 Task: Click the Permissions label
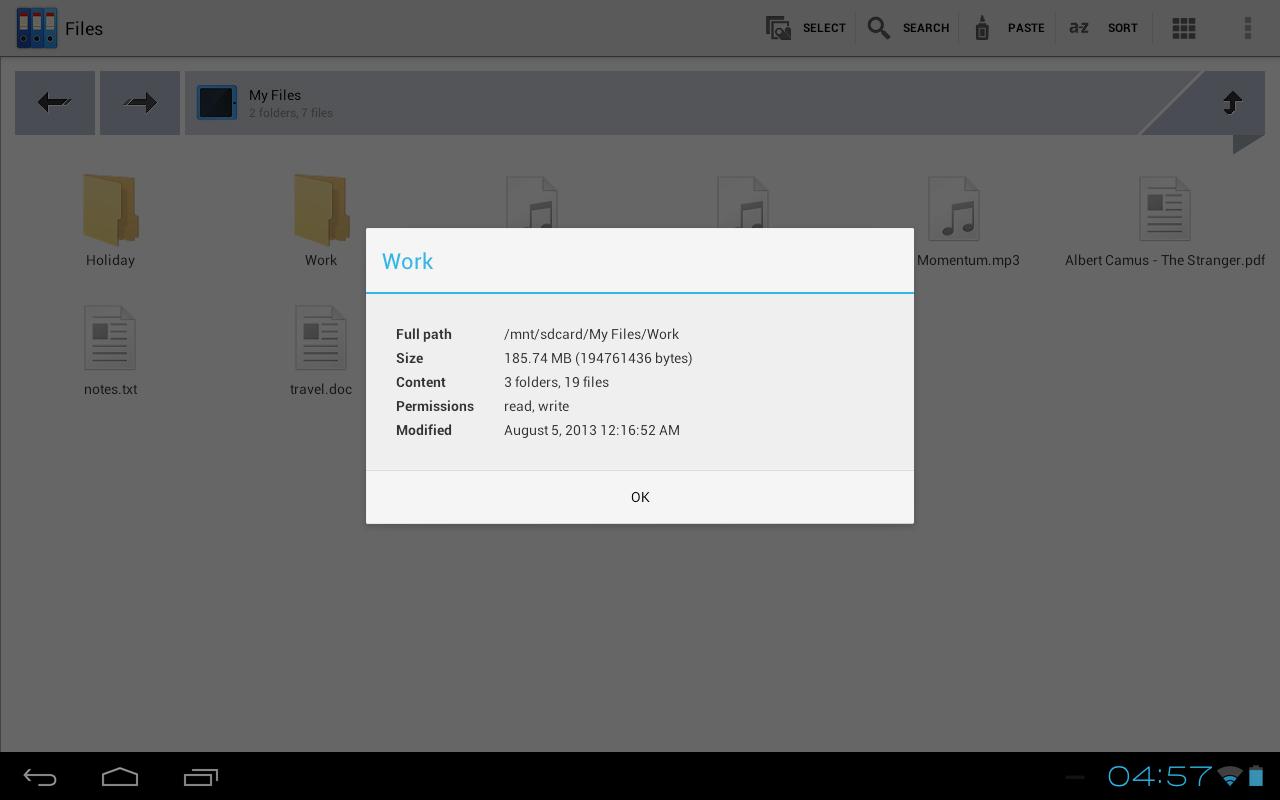435,406
